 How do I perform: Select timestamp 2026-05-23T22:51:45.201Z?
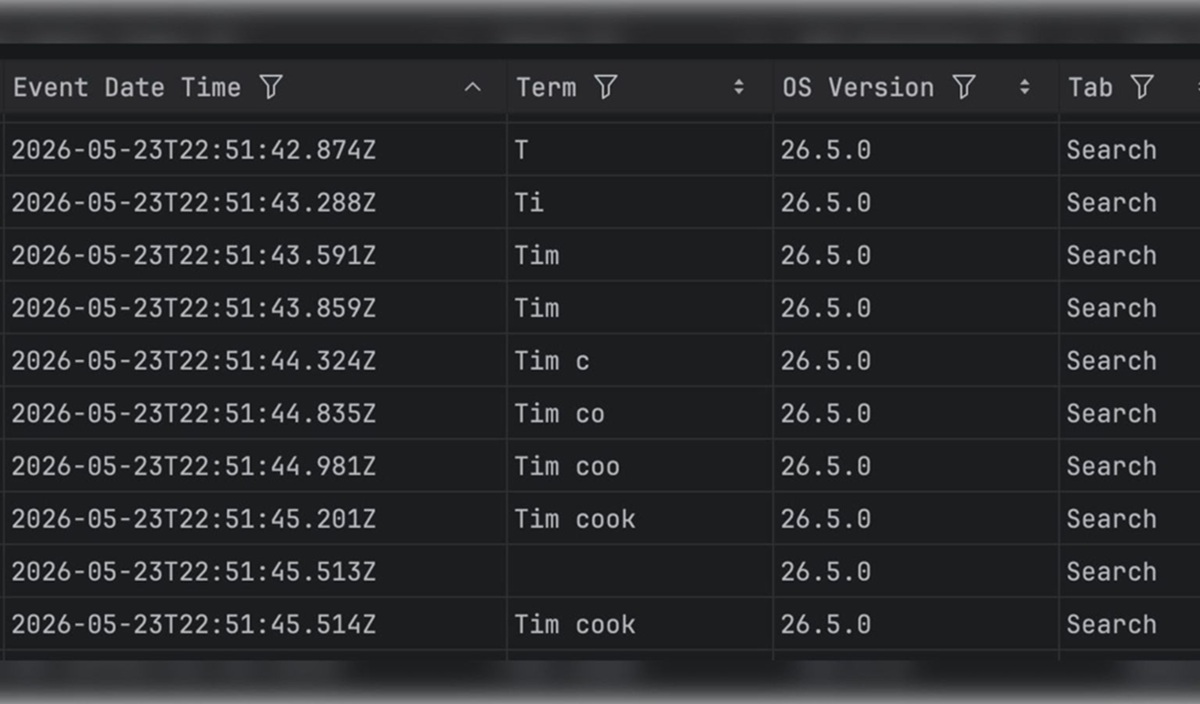tap(193, 520)
